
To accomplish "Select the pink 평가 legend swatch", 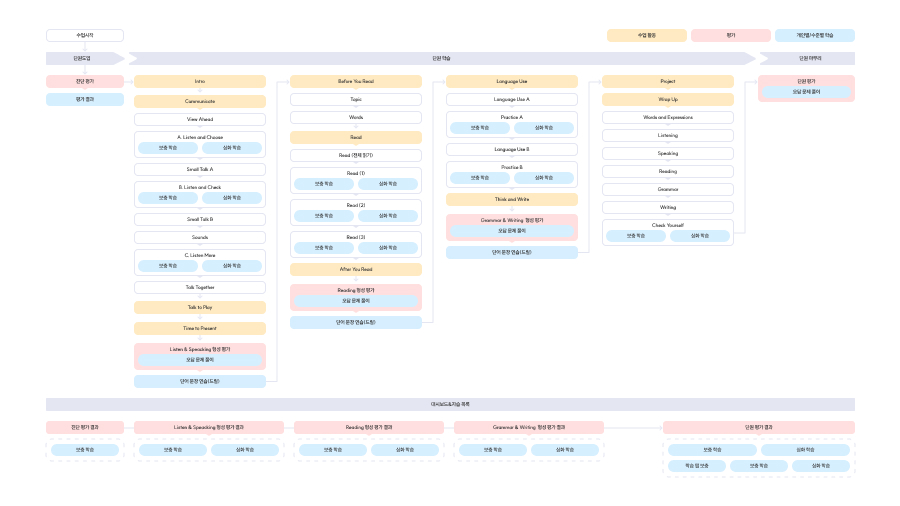I will pos(731,35).
